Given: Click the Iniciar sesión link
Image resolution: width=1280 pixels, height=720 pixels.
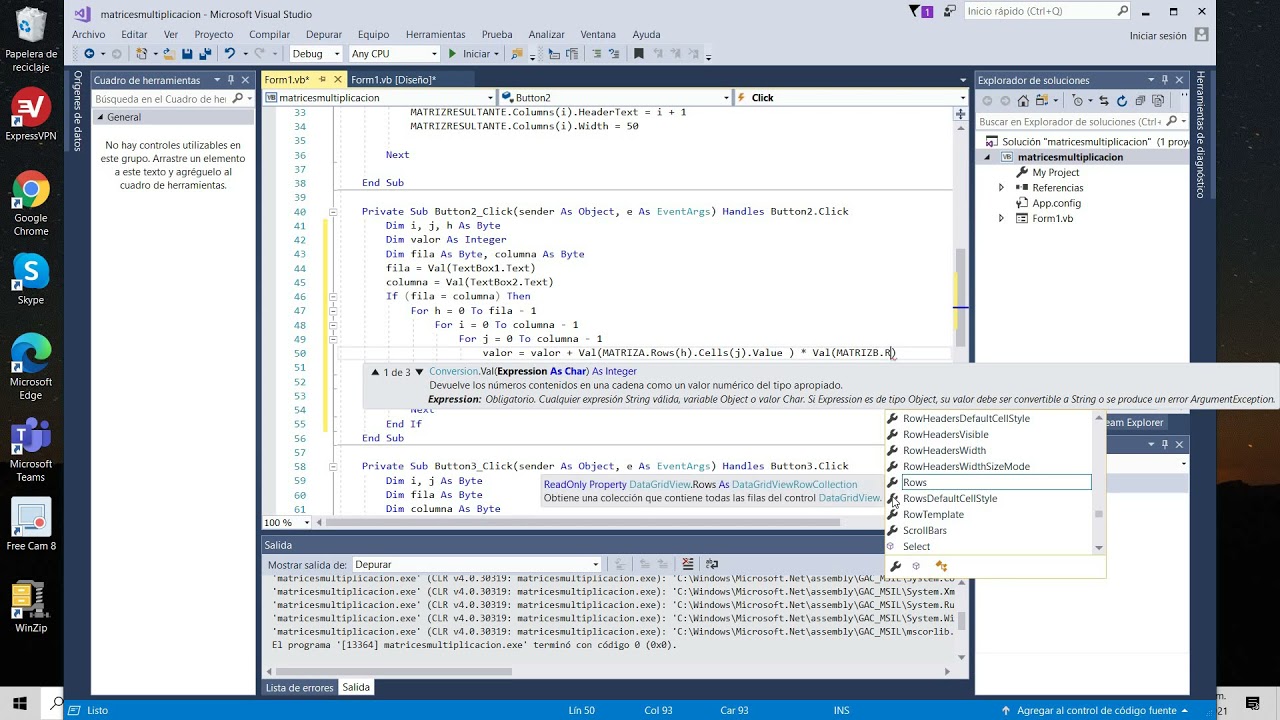Looking at the screenshot, I should 1158,36.
